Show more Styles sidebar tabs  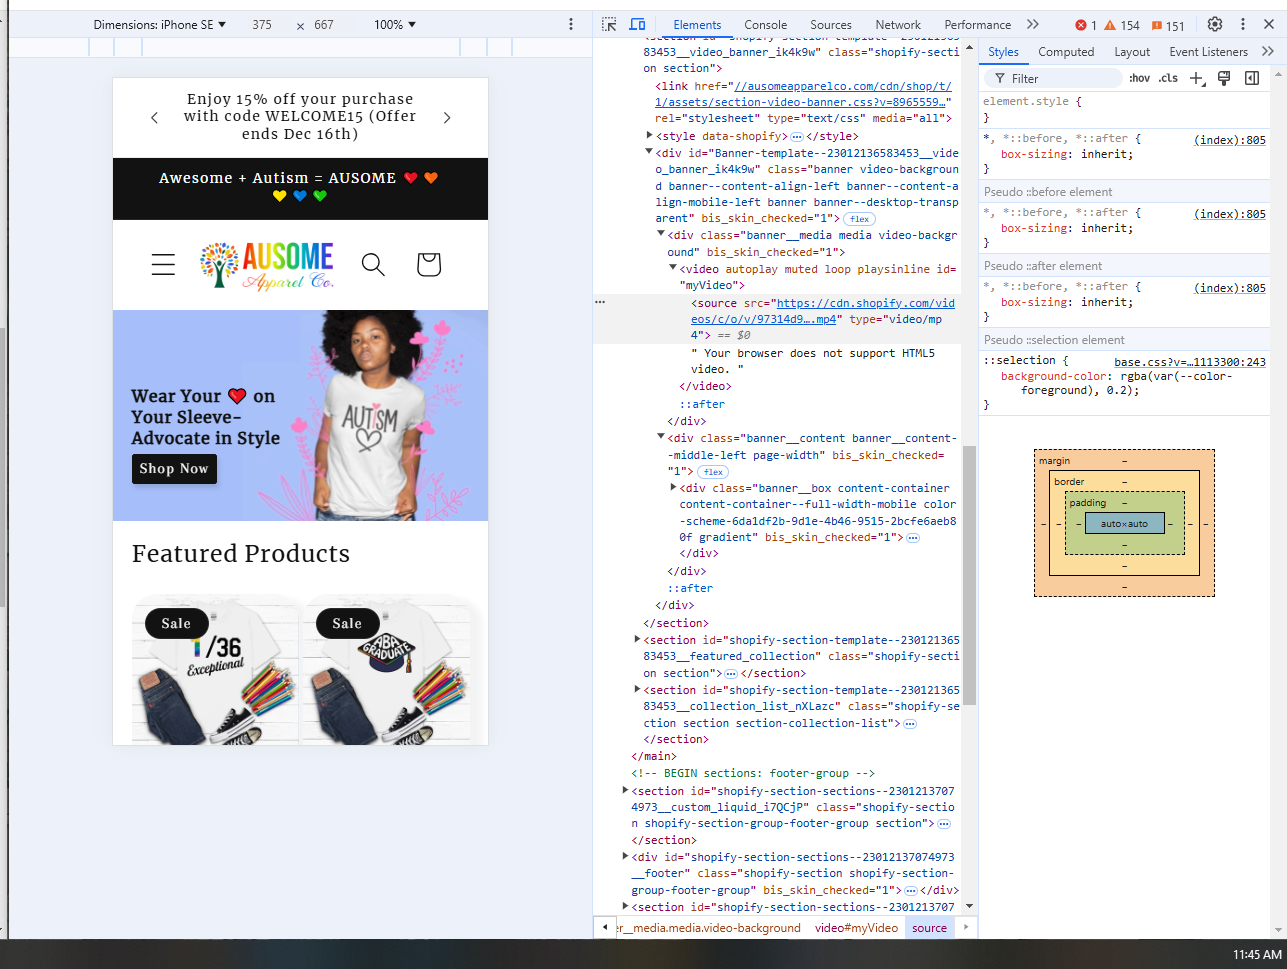coord(1268,51)
